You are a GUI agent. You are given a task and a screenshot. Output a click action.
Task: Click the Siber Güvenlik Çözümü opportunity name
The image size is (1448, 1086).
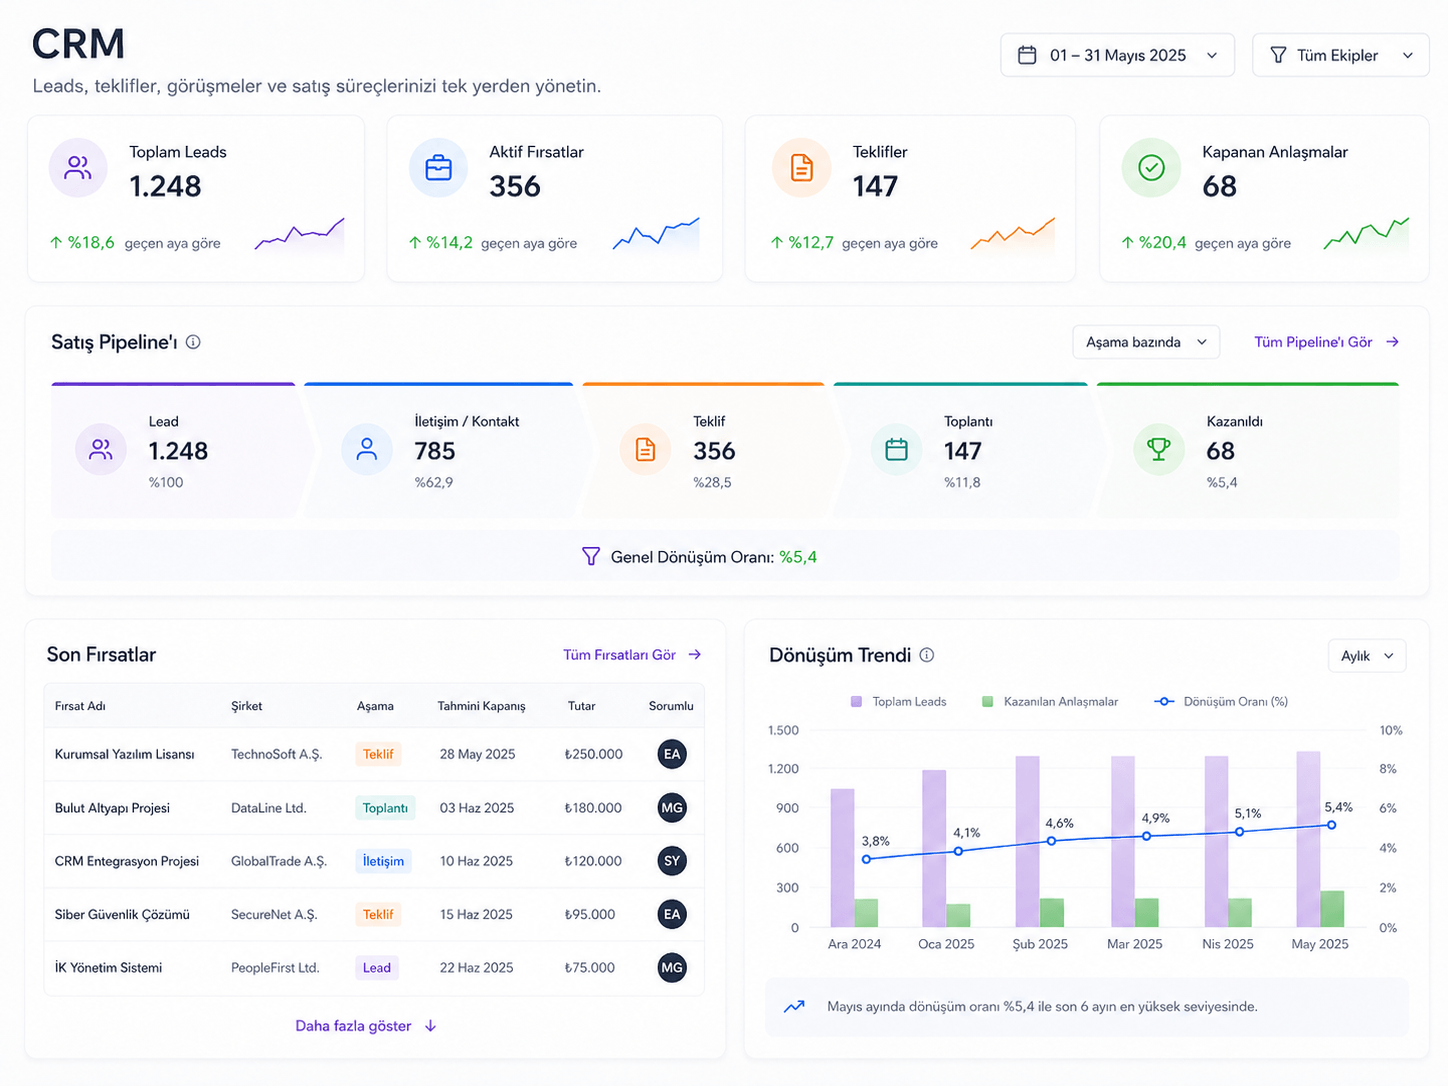(122, 914)
